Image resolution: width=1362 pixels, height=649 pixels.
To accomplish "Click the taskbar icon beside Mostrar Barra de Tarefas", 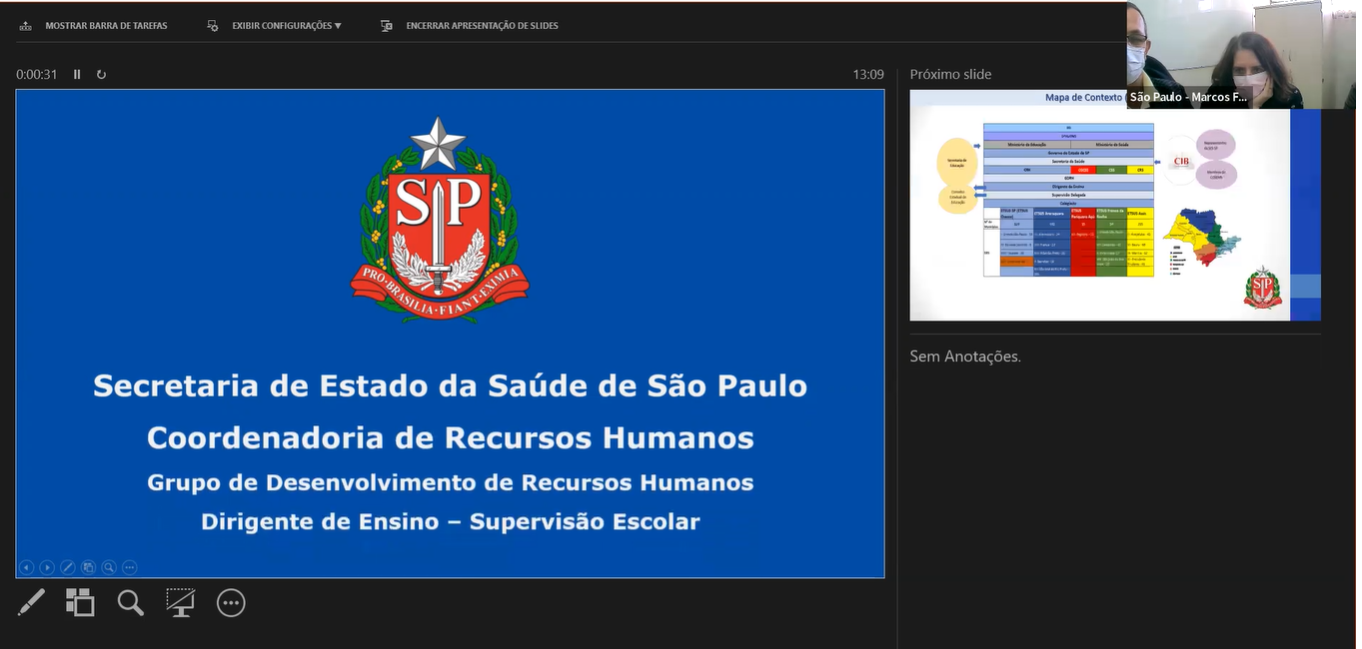I will point(25,26).
